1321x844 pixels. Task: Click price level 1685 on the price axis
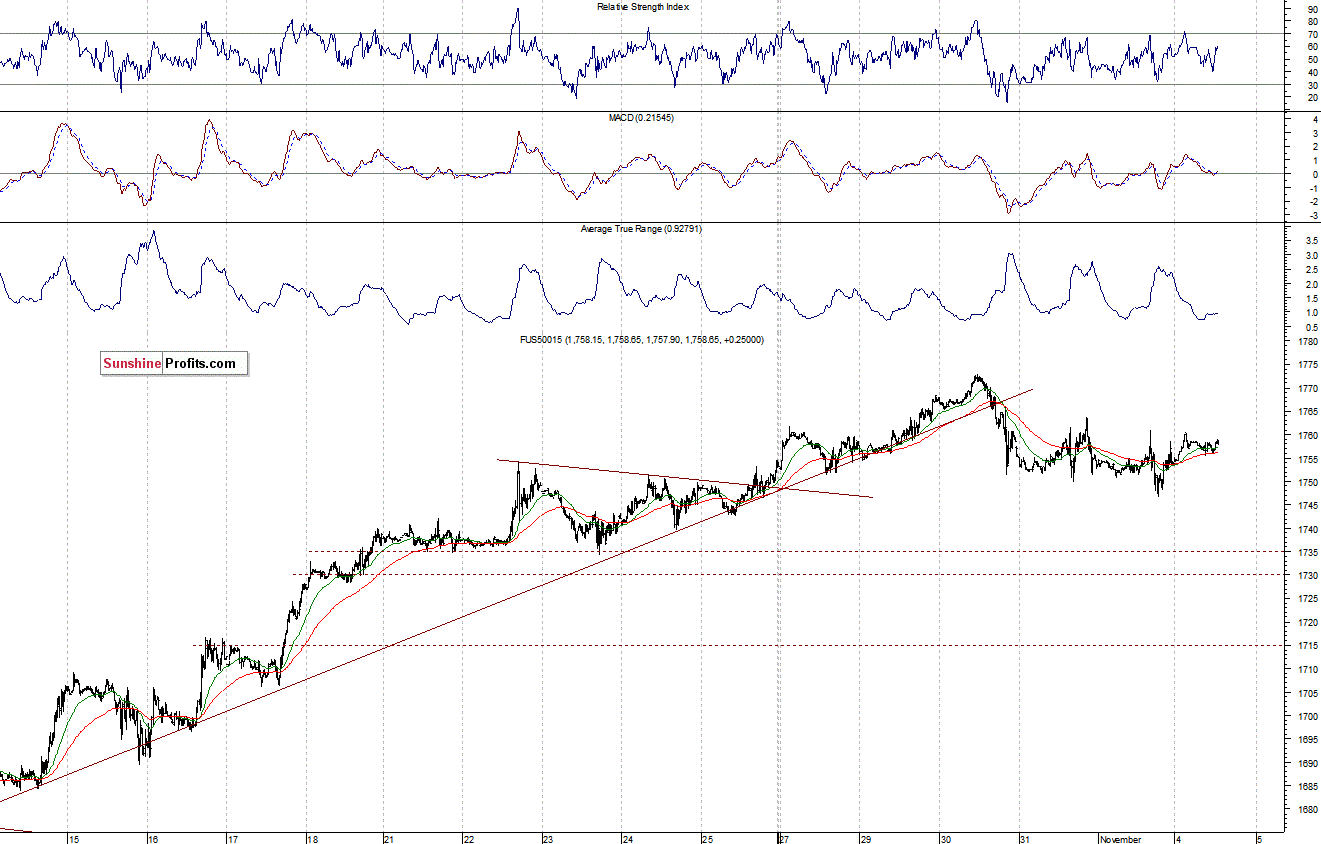click(x=1307, y=787)
